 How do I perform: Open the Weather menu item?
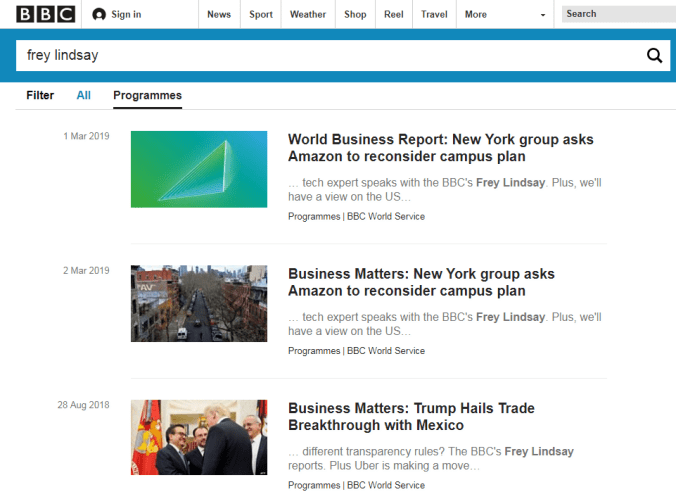click(x=308, y=14)
